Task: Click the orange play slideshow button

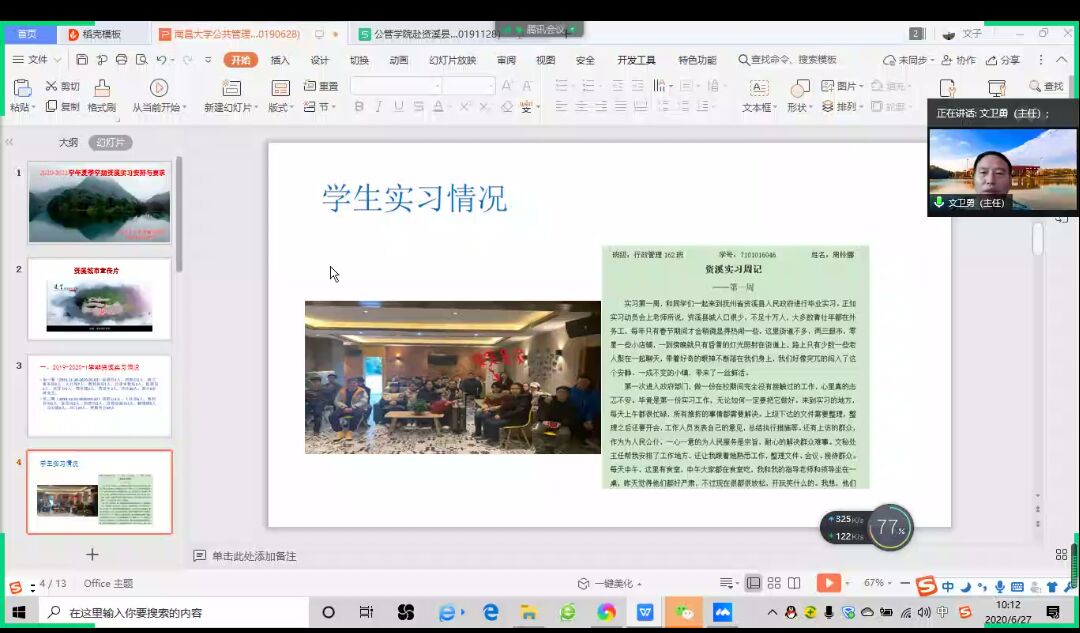Action: pos(829,583)
